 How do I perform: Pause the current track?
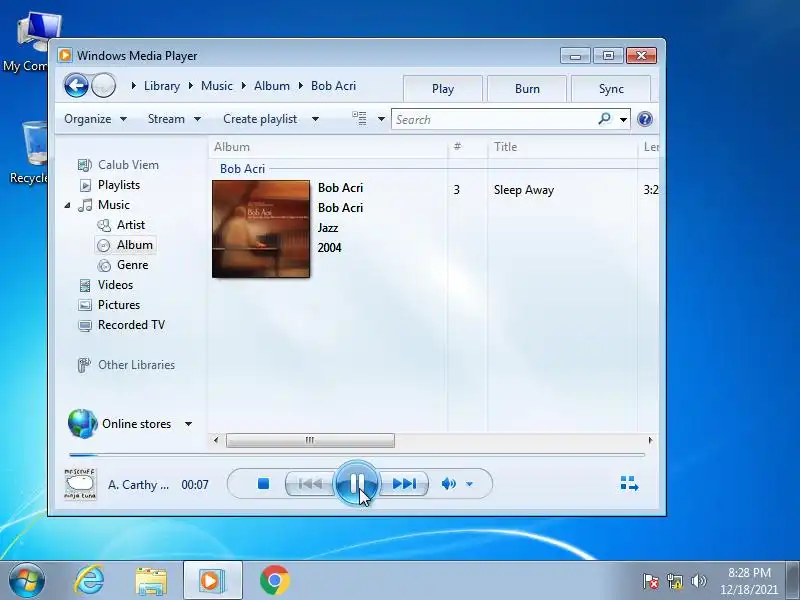click(357, 482)
